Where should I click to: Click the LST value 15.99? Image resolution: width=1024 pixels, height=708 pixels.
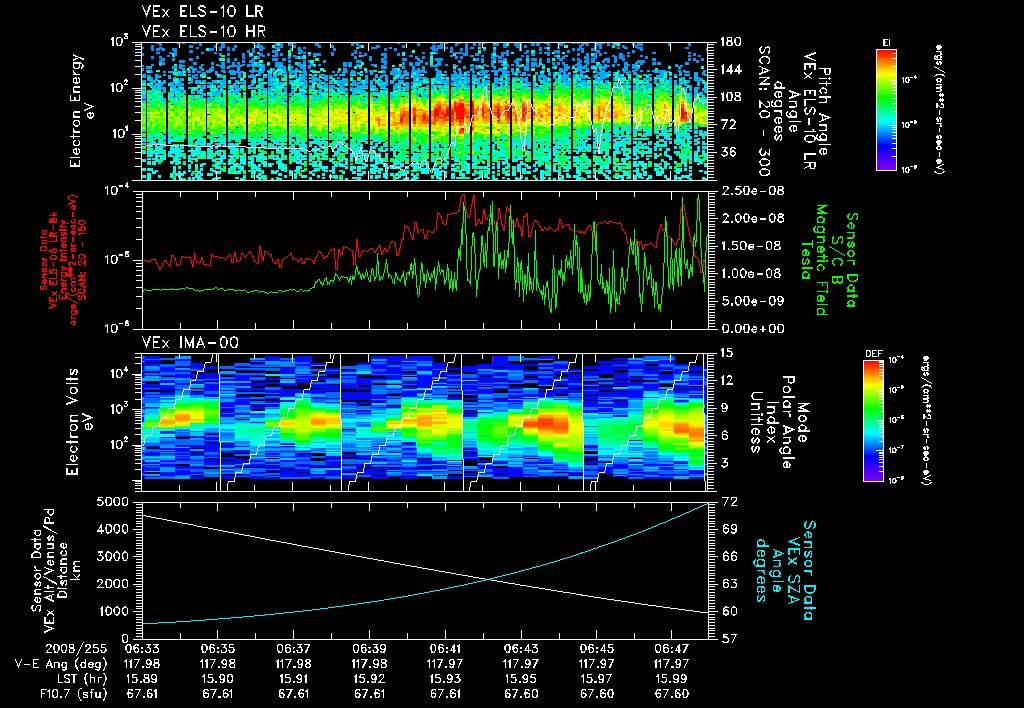point(672,679)
